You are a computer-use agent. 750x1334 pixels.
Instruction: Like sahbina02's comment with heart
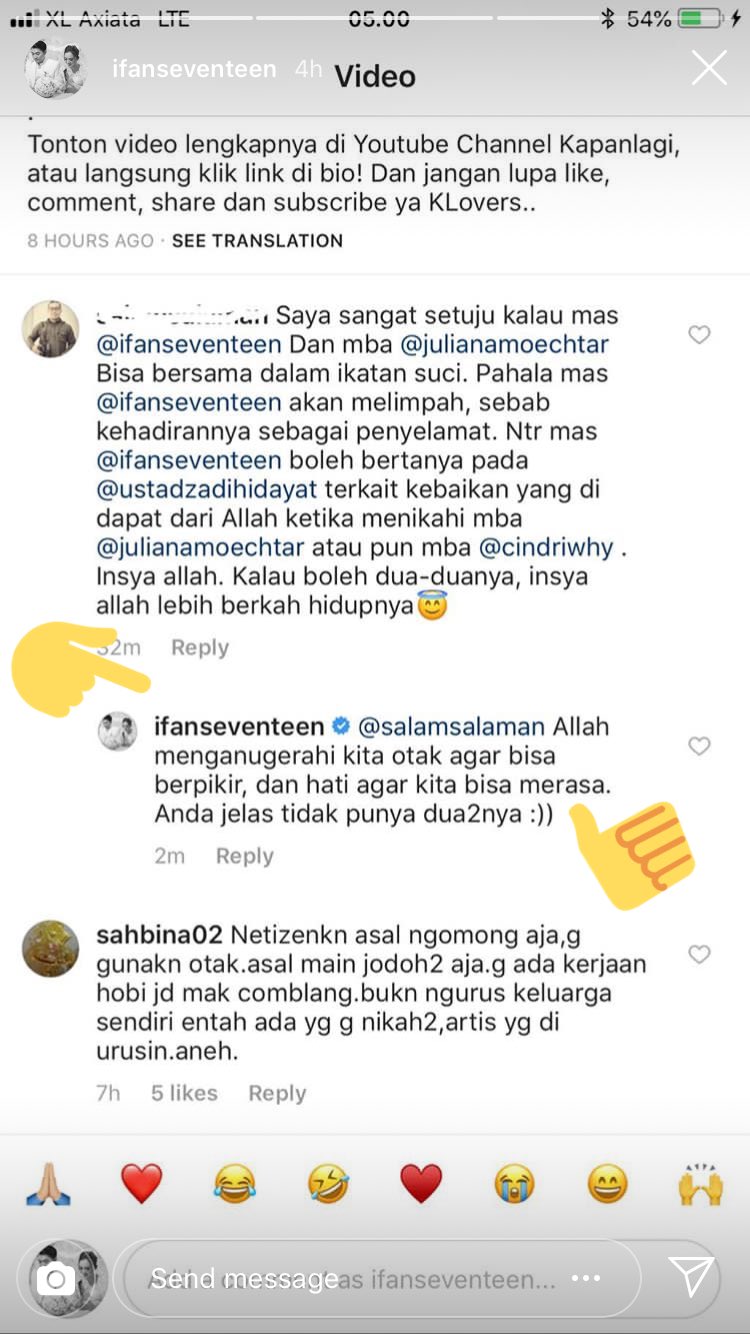(x=699, y=955)
